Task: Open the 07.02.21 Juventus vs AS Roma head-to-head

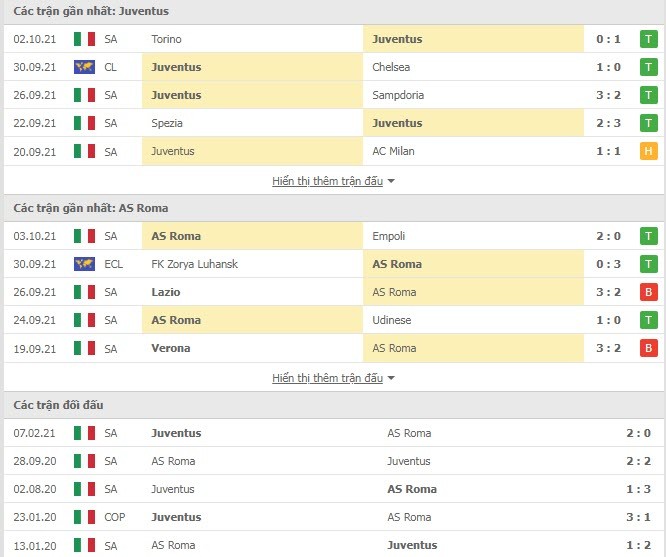Action: click(x=333, y=433)
